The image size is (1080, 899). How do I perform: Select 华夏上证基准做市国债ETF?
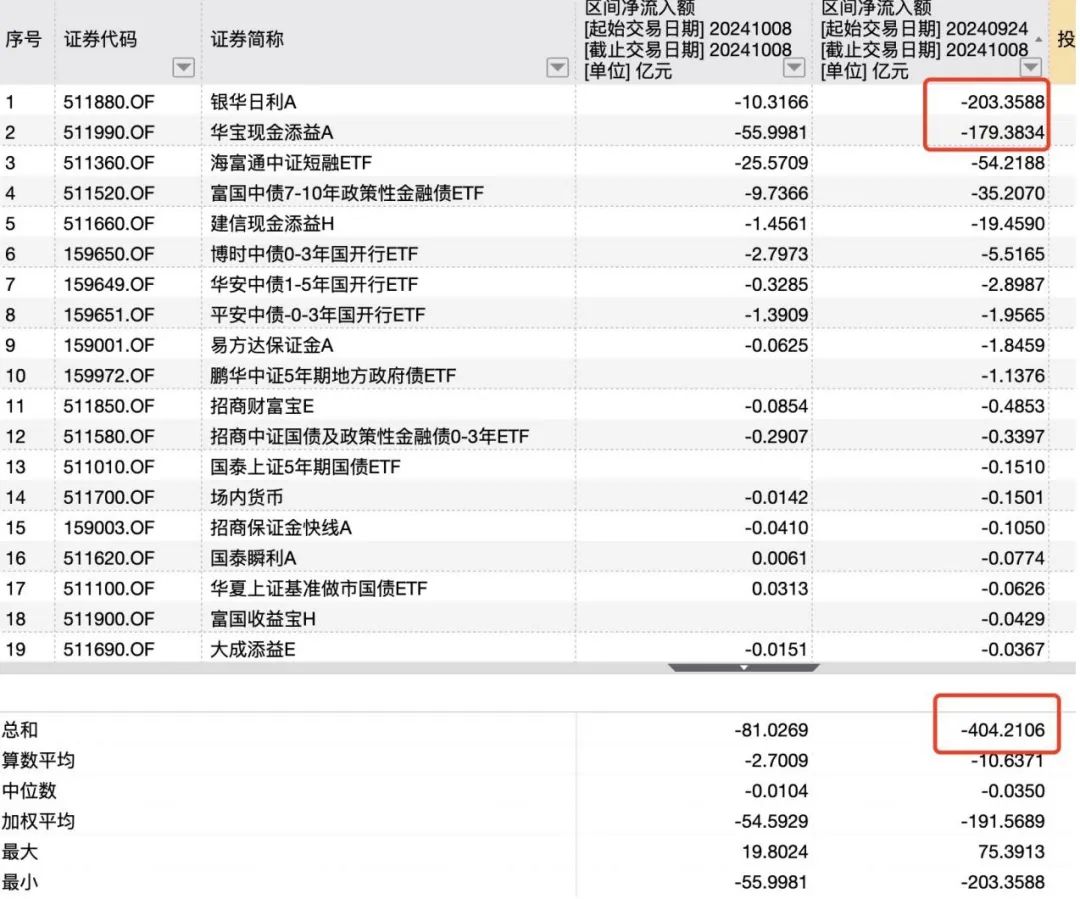tap(525, 588)
